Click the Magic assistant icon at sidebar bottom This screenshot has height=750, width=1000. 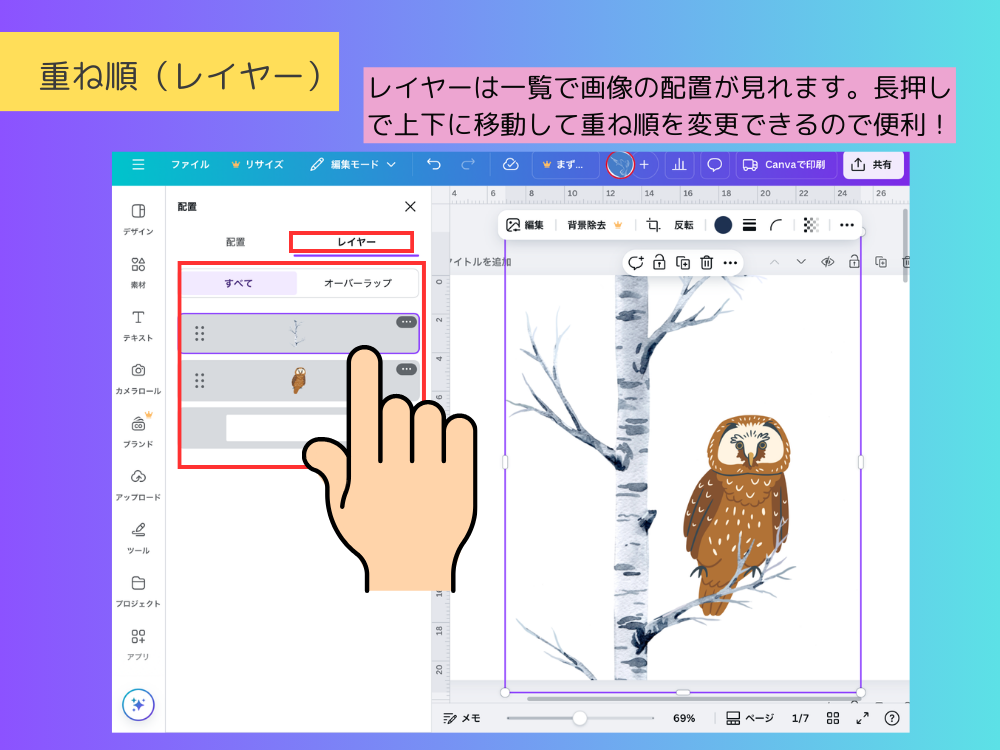tap(138, 704)
